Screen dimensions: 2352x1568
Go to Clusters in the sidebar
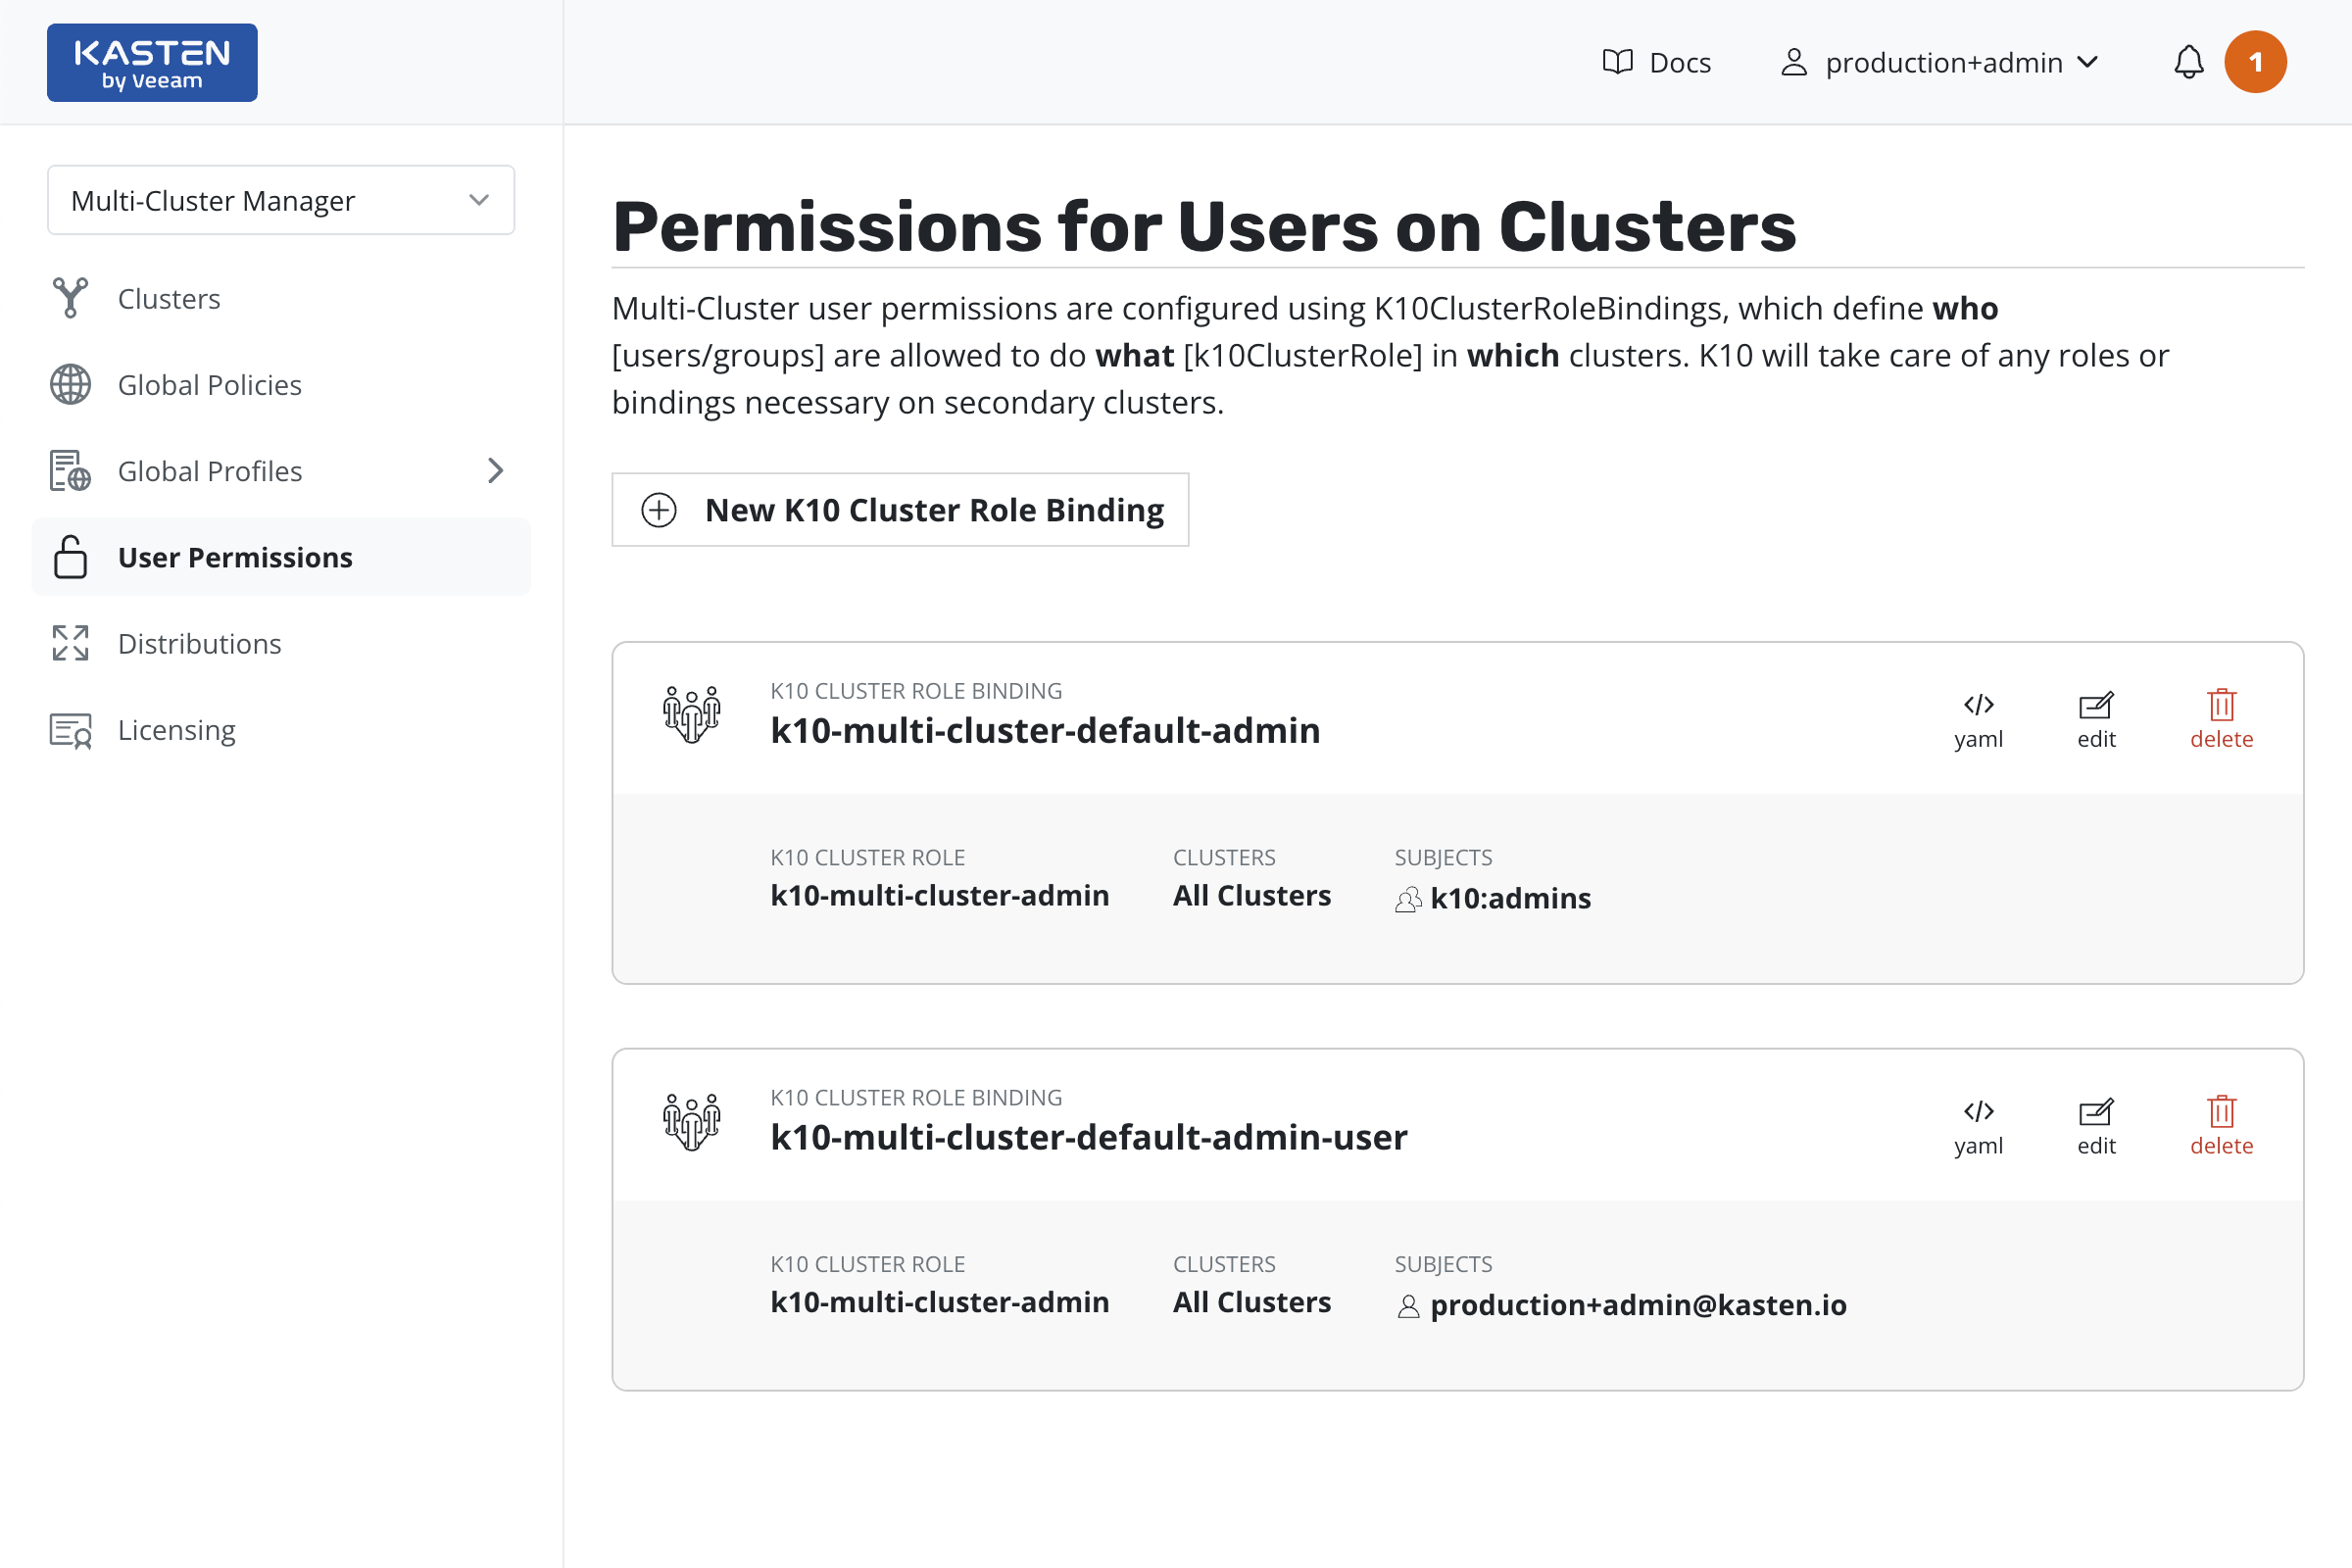[x=168, y=298]
